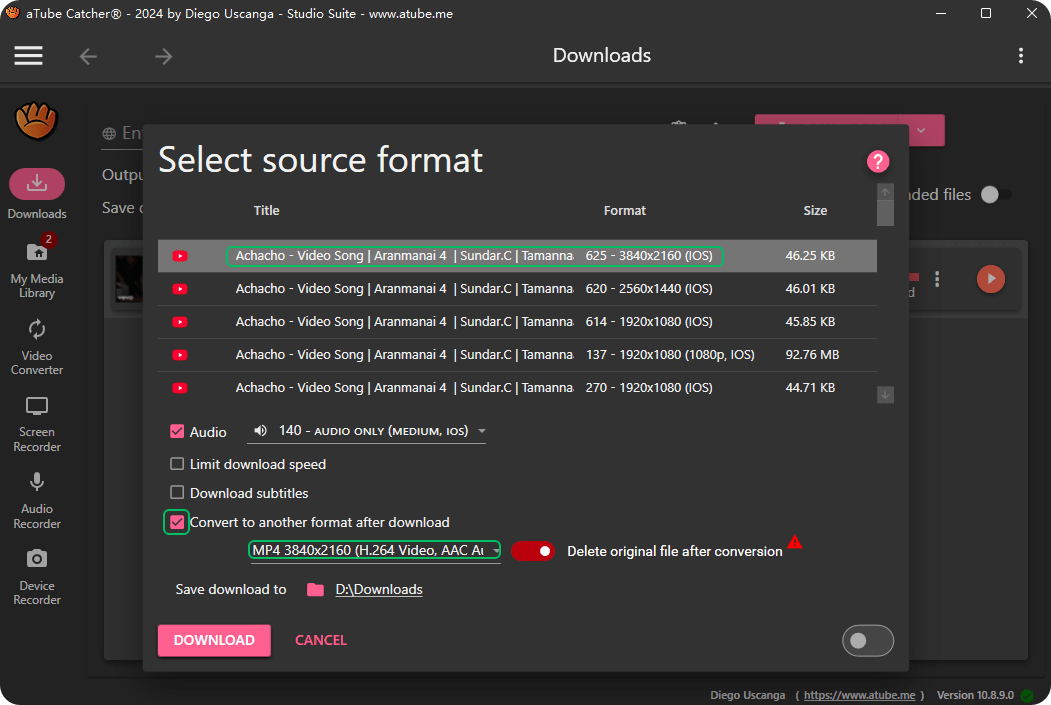Select the 620 - 2560x1440 format row
Image resolution: width=1051 pixels, height=705 pixels.
pos(517,289)
